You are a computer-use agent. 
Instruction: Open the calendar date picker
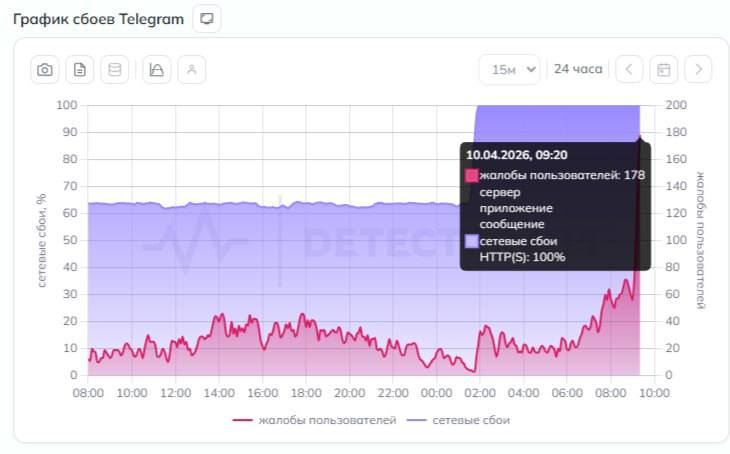tap(663, 70)
